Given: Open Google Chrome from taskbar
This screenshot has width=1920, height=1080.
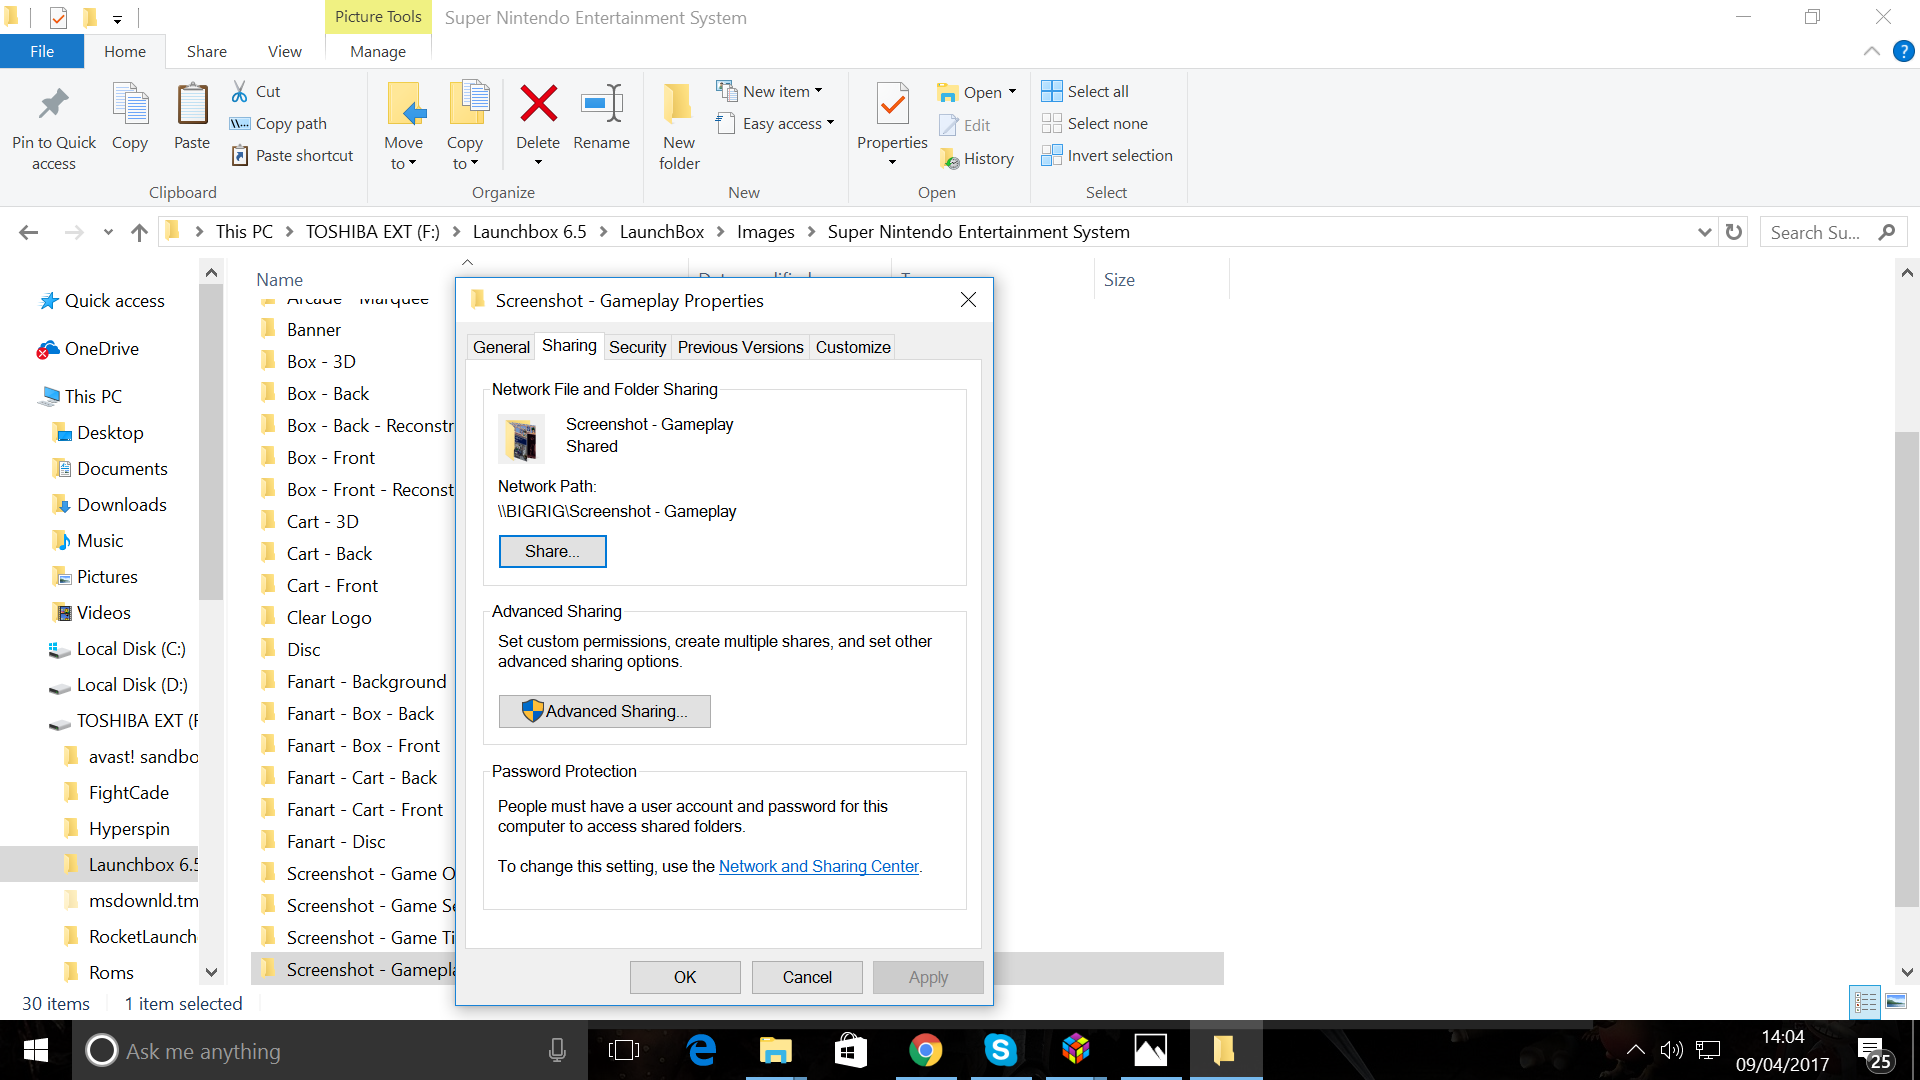Looking at the screenshot, I should tap(925, 1050).
